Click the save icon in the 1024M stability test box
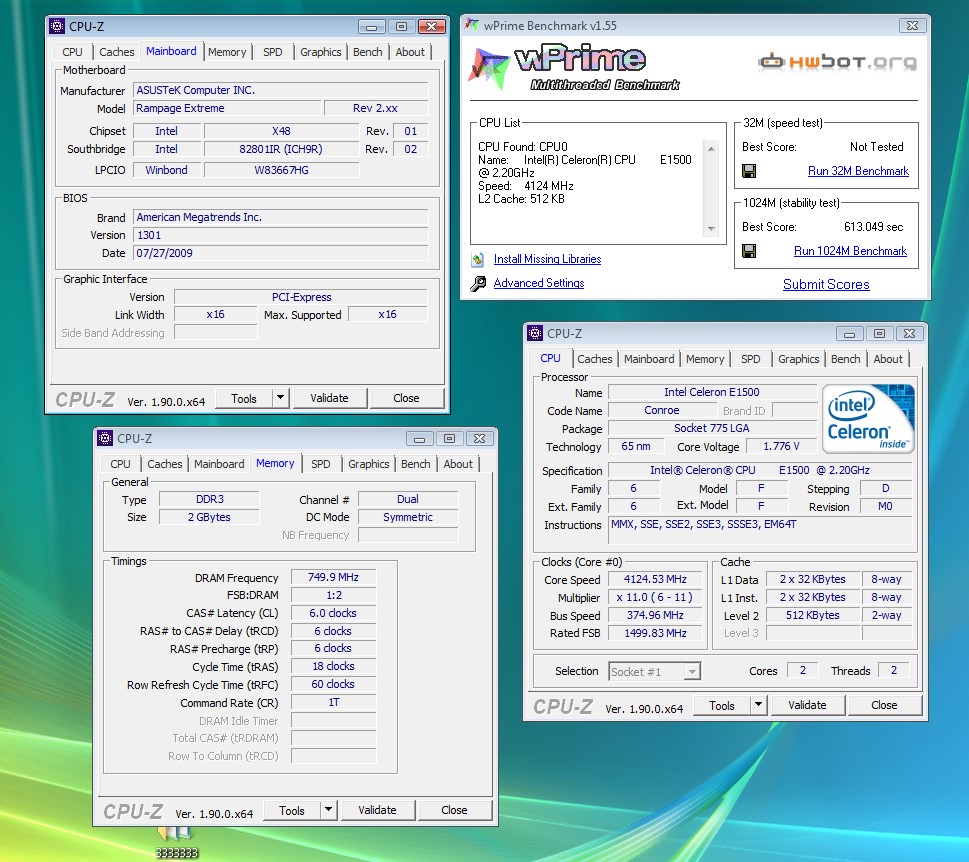Viewport: 969px width, 862px height. click(749, 251)
